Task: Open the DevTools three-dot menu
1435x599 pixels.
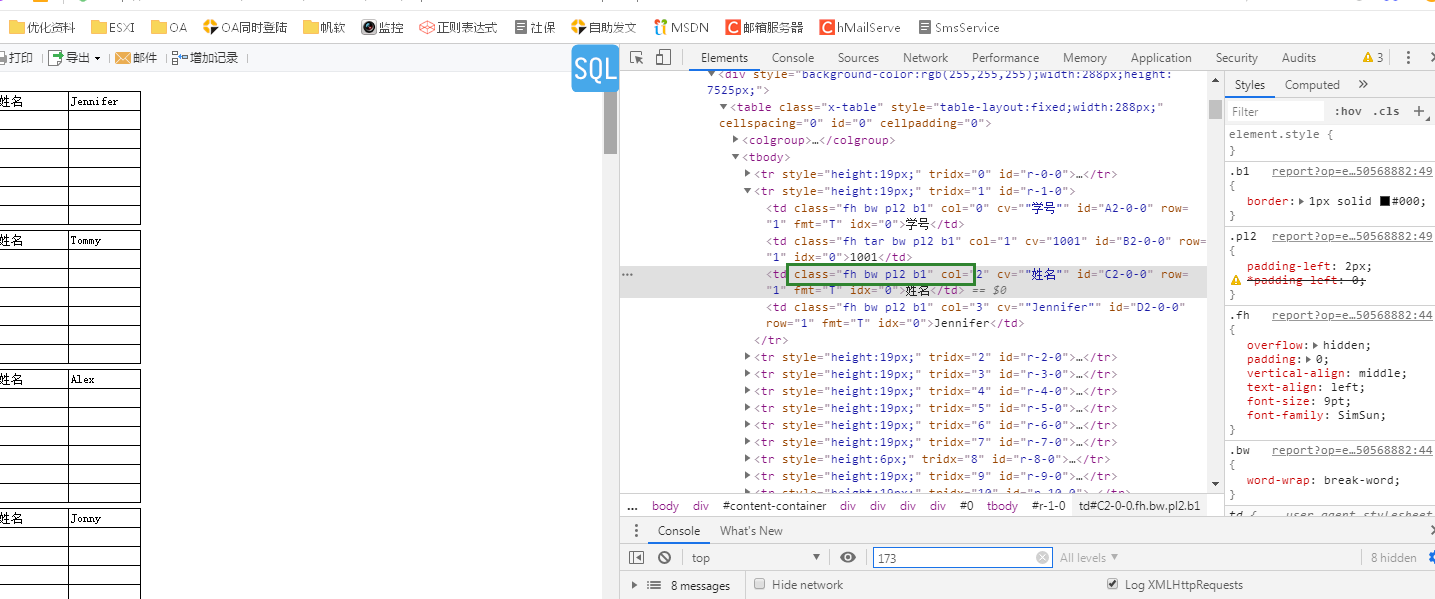Action: coord(1409,58)
